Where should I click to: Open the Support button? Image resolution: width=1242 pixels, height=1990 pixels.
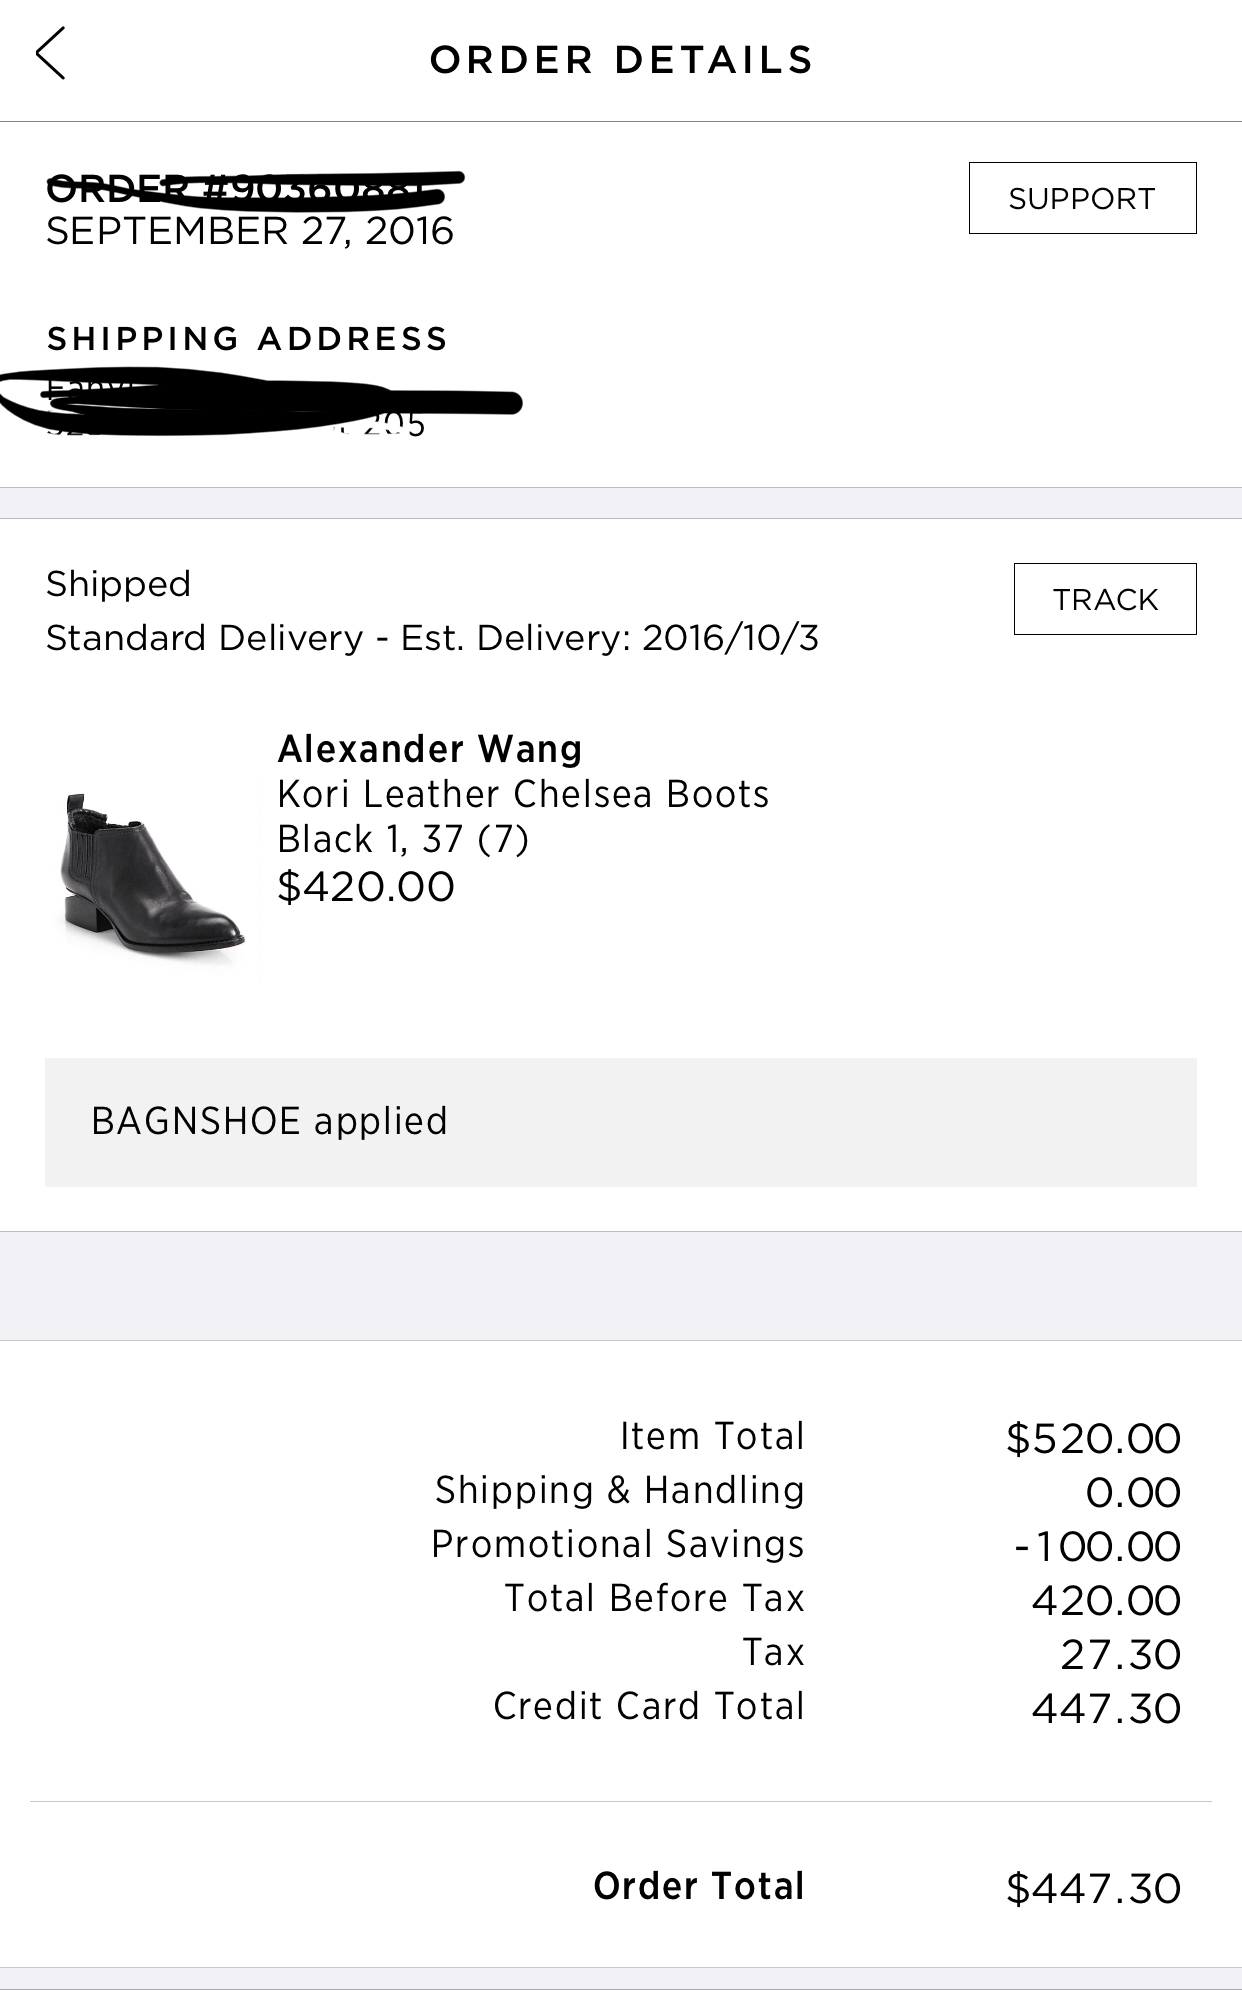point(1082,198)
